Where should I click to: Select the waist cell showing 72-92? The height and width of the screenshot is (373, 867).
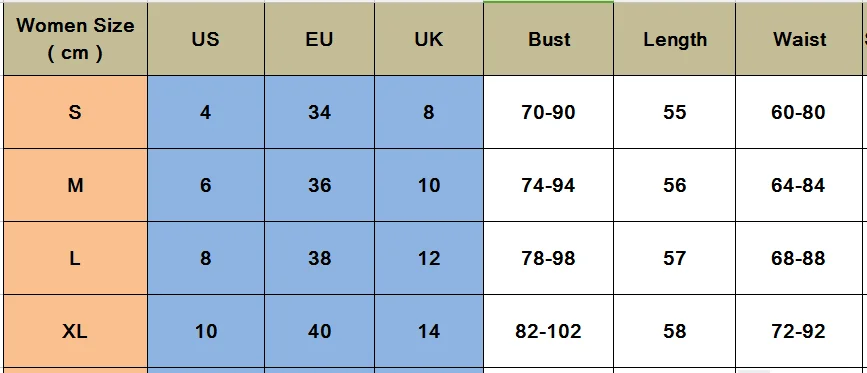coord(798,331)
